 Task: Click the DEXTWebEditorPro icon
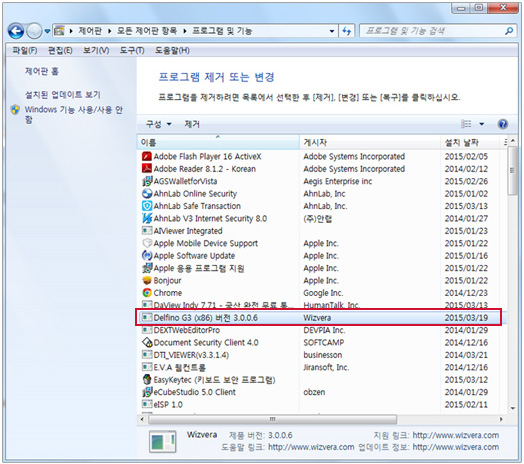click(147, 330)
